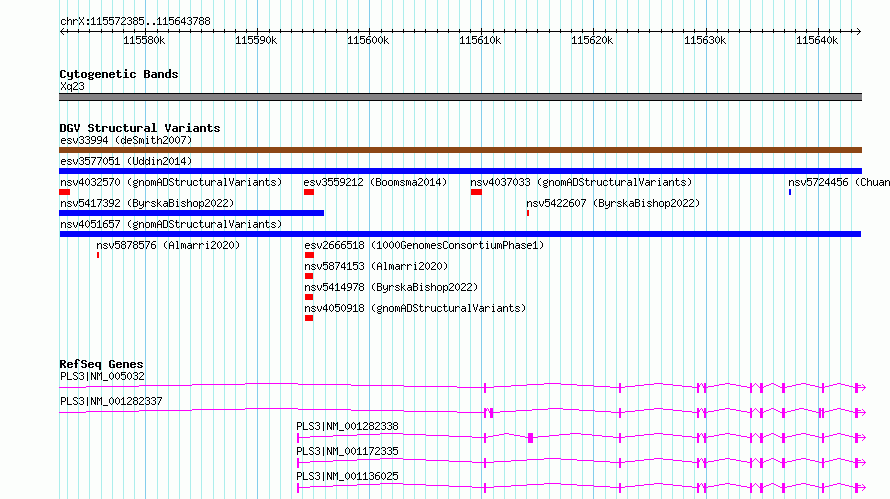
Task: Click the esv2666518 1000Genomes variant label
Action: [424, 245]
